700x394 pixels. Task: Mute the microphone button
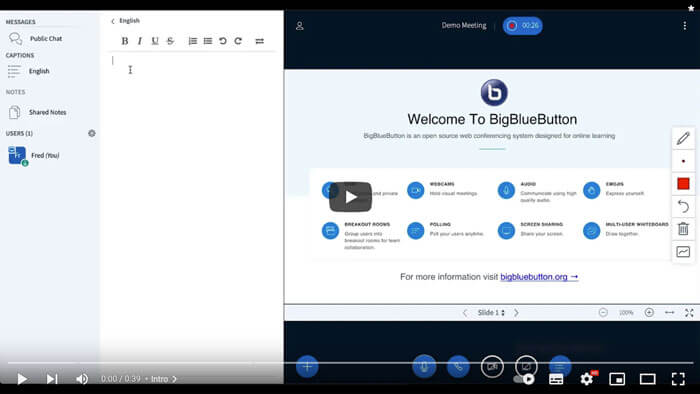[x=424, y=366]
